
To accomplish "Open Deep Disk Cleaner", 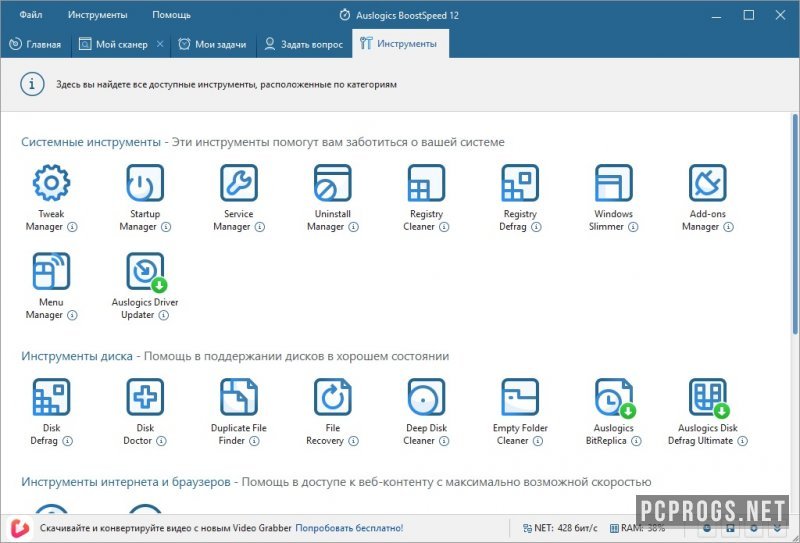I will click(x=426, y=397).
